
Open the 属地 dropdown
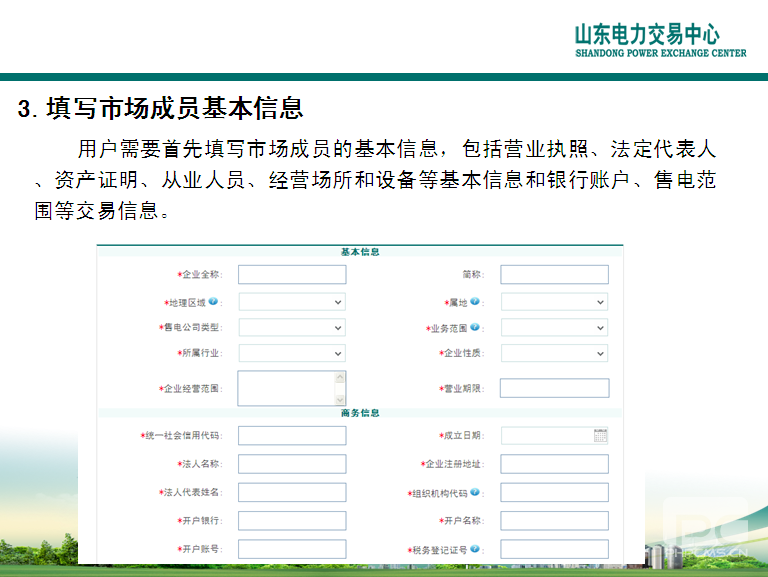coord(554,302)
